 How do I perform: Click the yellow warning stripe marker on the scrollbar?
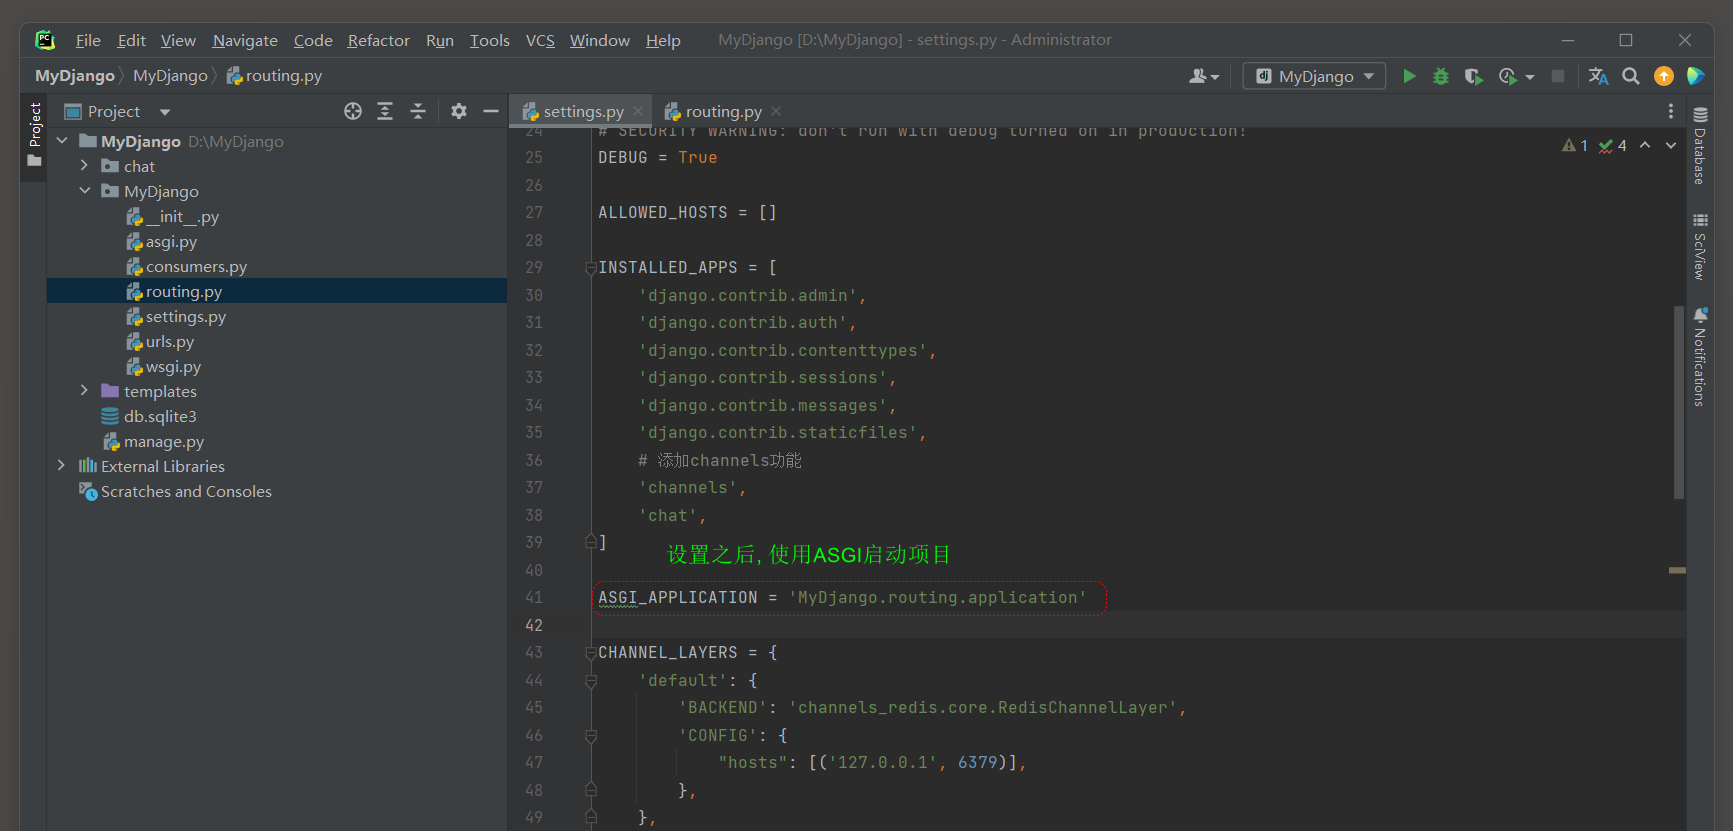coord(1677,570)
